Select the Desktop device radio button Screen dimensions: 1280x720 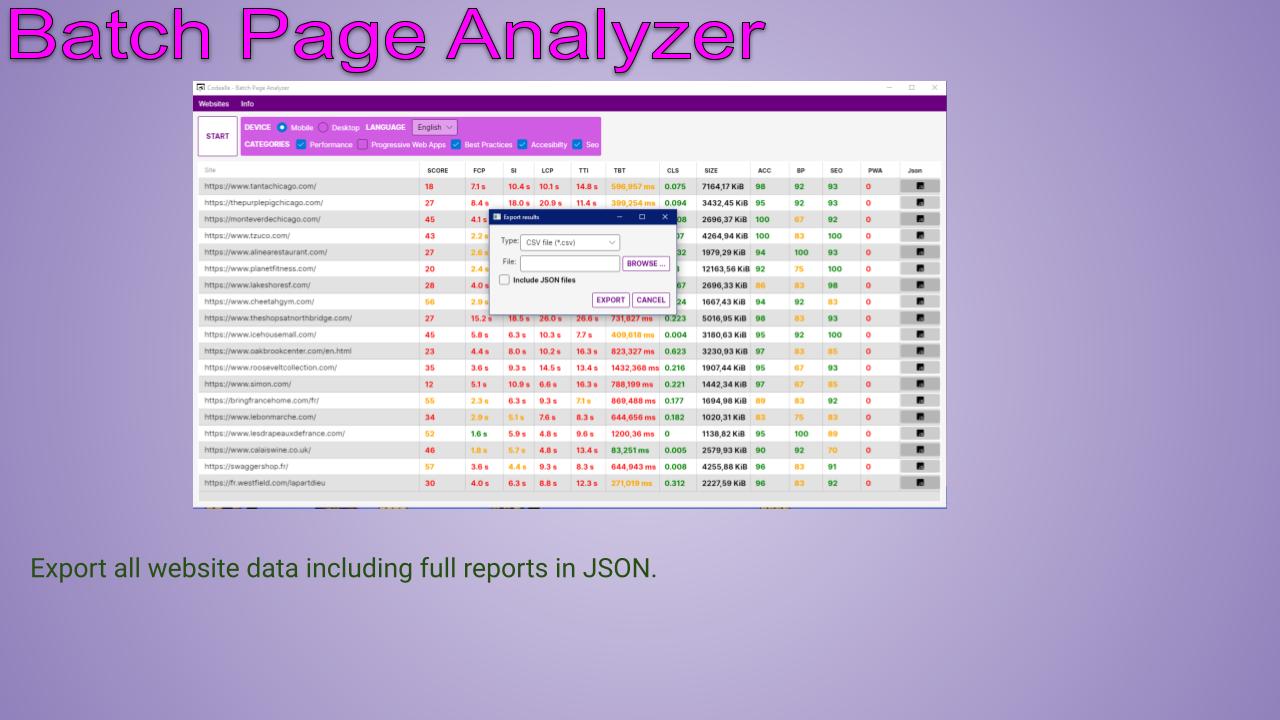click(x=323, y=127)
